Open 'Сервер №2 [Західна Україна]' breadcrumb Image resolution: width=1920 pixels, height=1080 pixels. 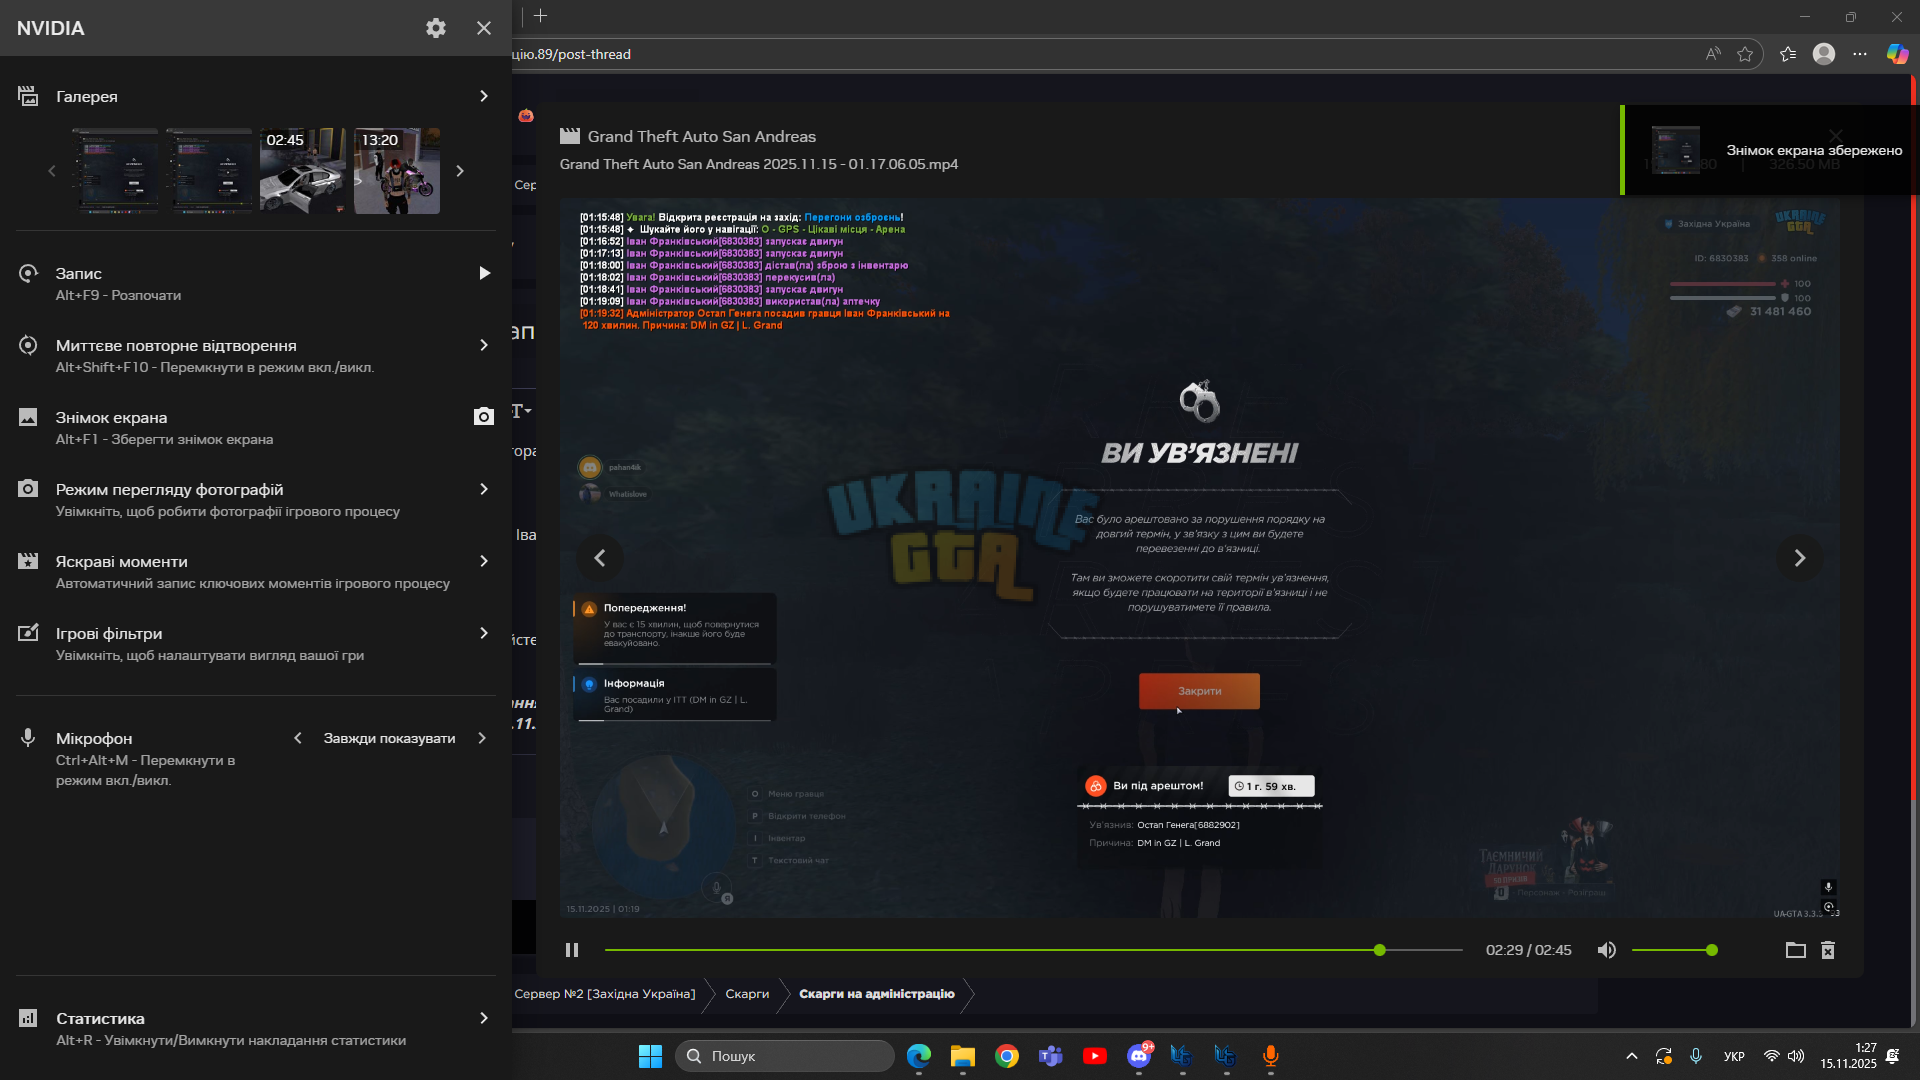tap(604, 994)
